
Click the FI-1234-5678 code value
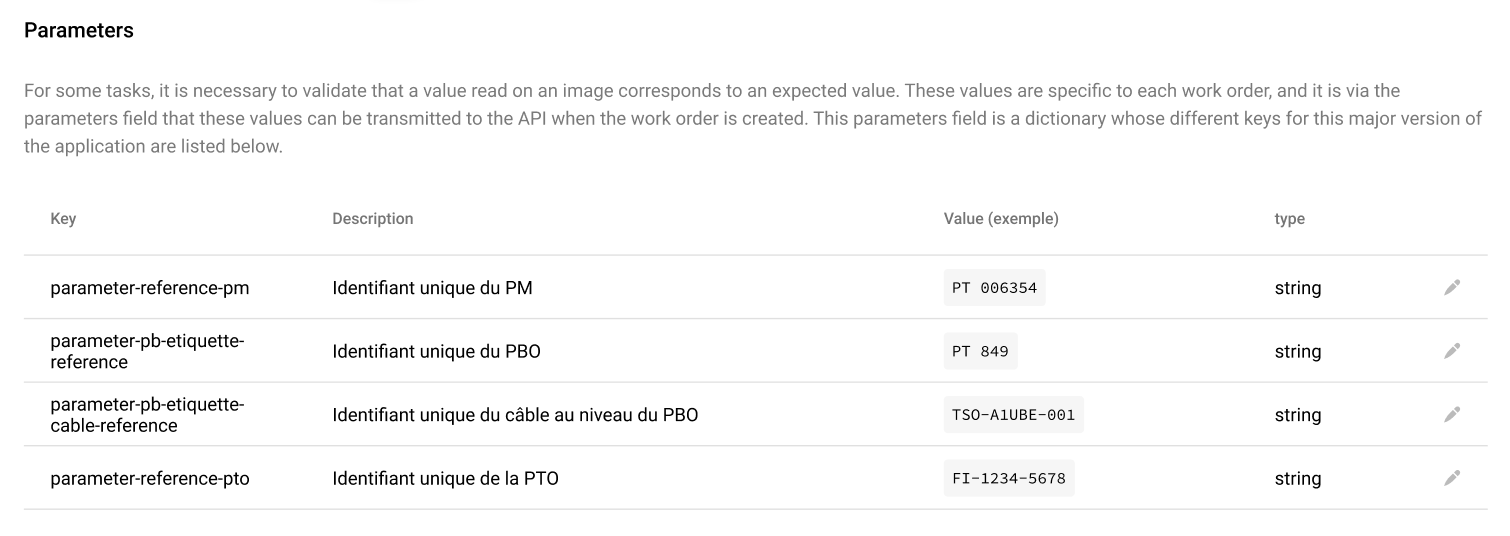[x=1009, y=478]
